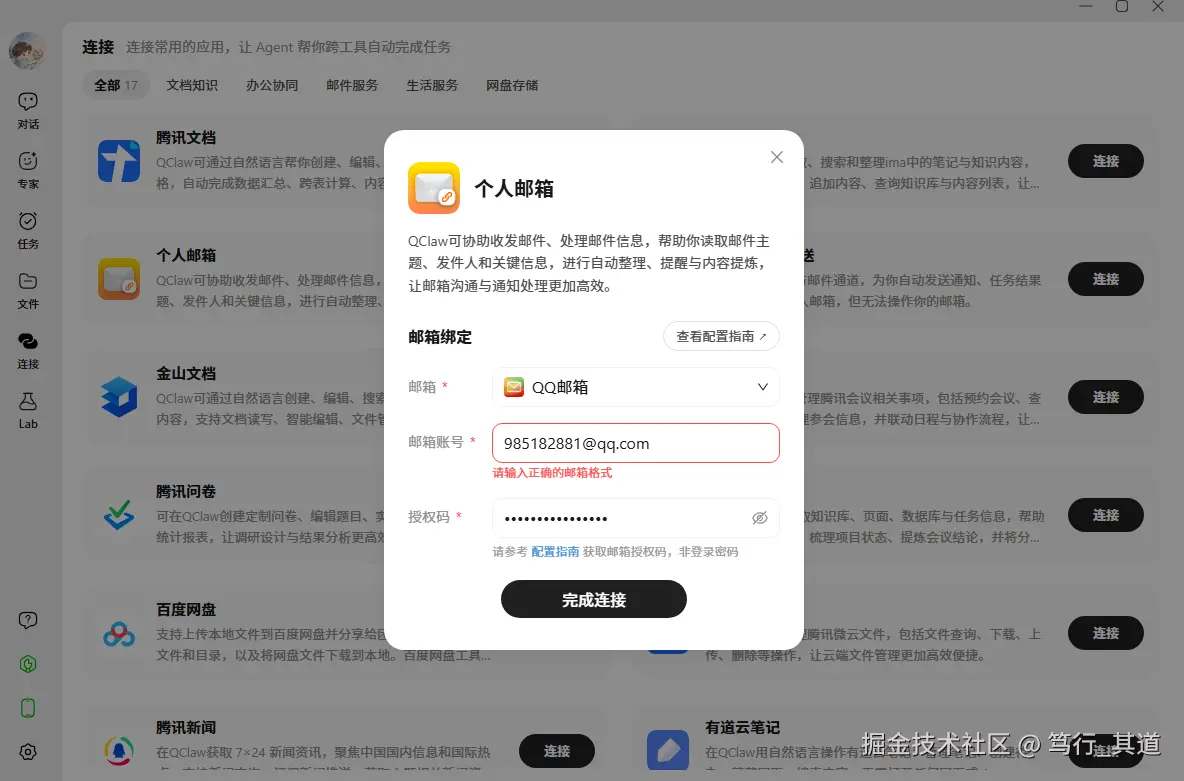Focus the 邮箱账号 email input field
The height and width of the screenshot is (781, 1184).
click(x=636, y=443)
